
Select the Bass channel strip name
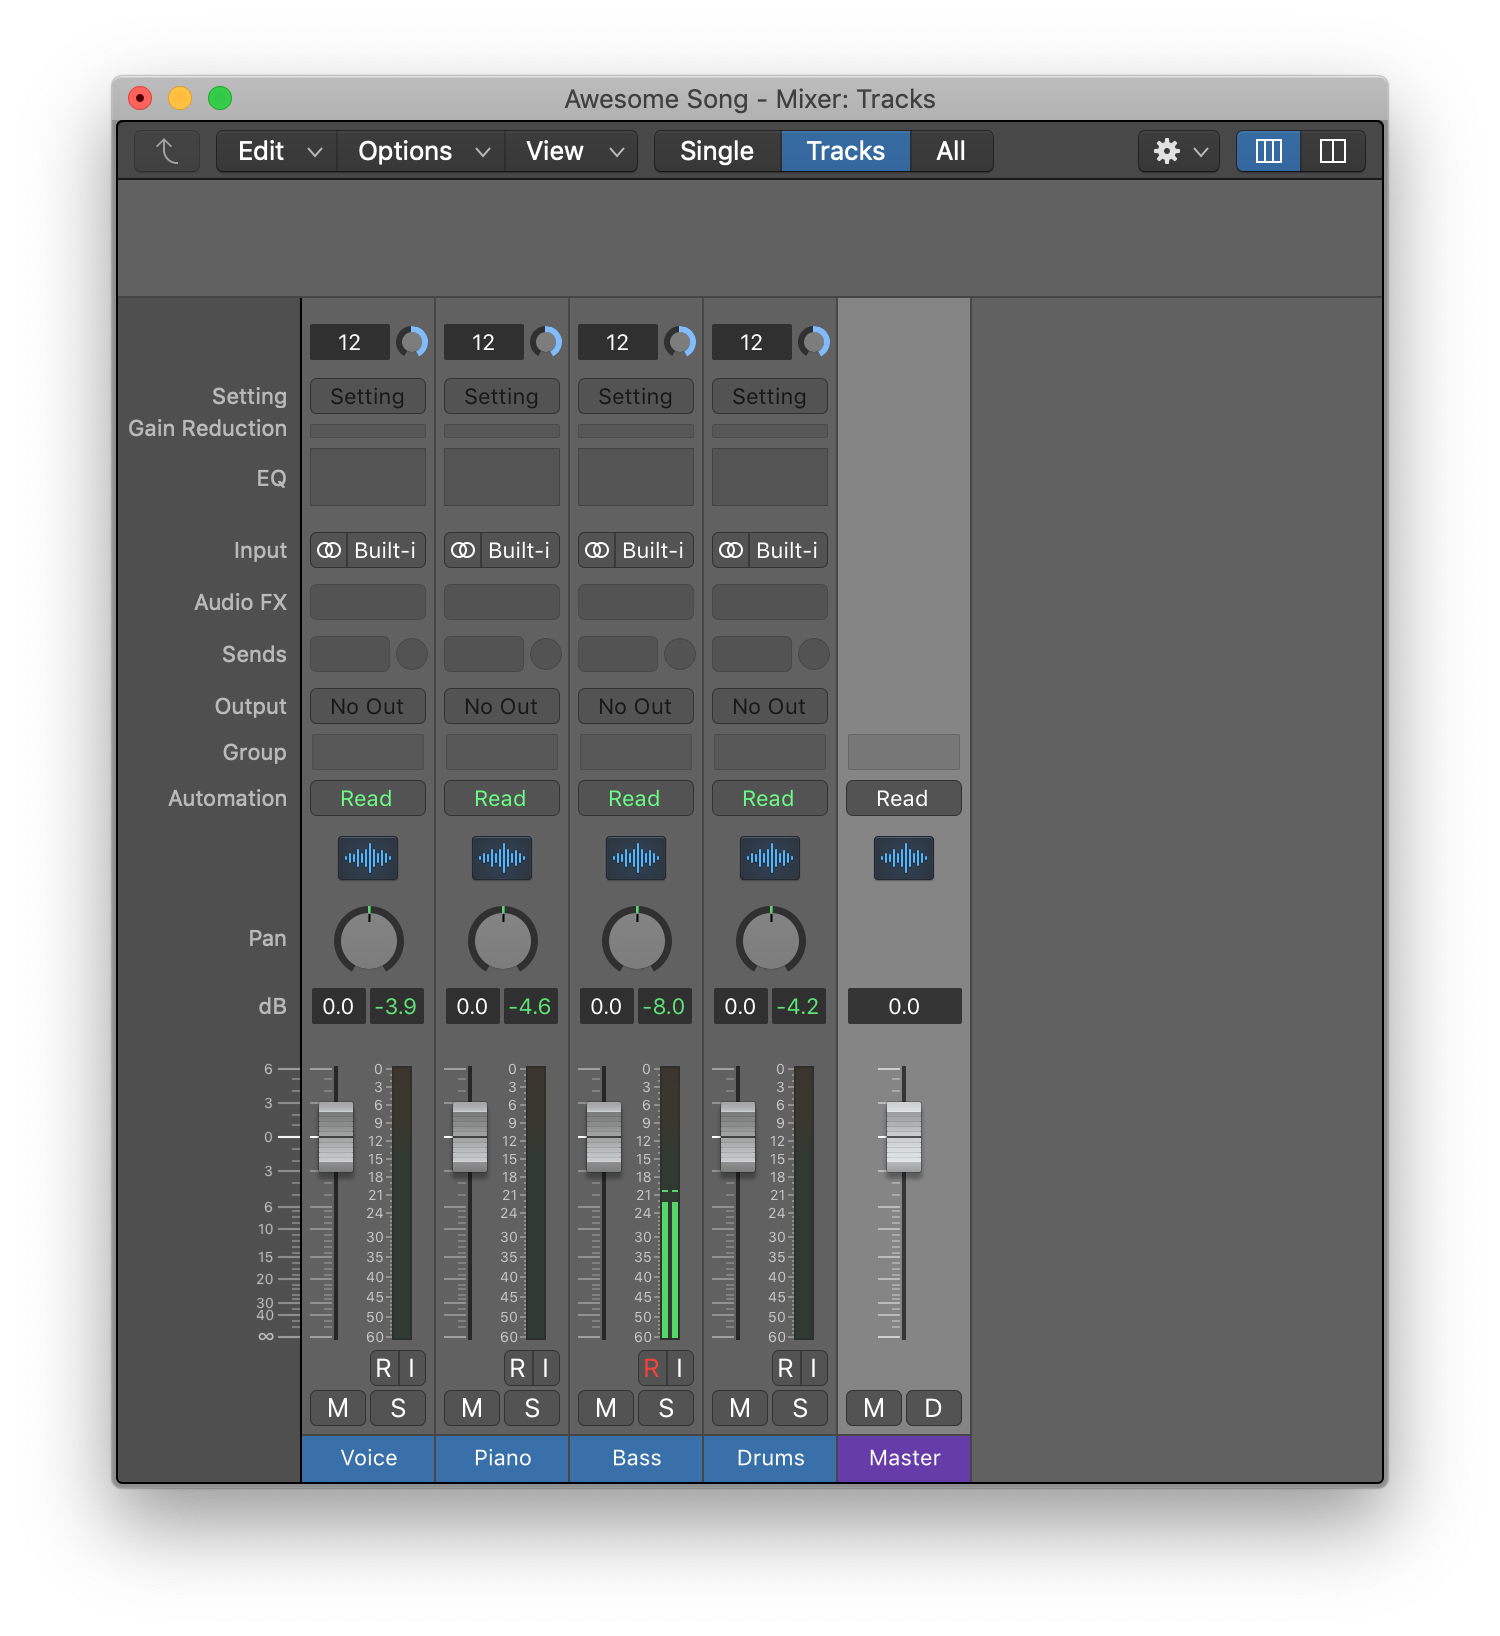click(636, 1458)
